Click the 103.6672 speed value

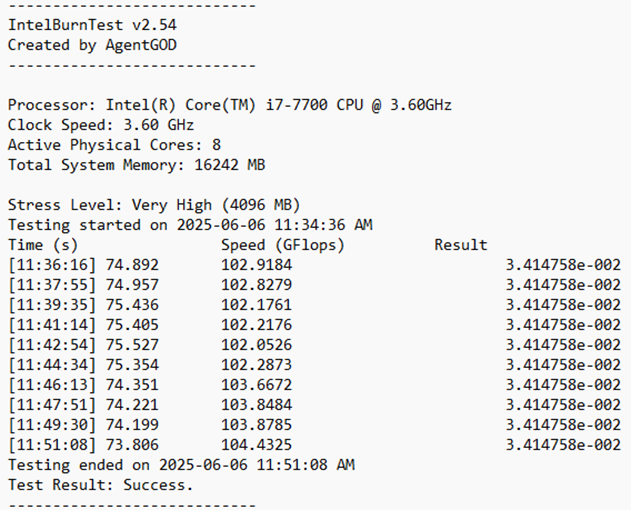(256, 385)
